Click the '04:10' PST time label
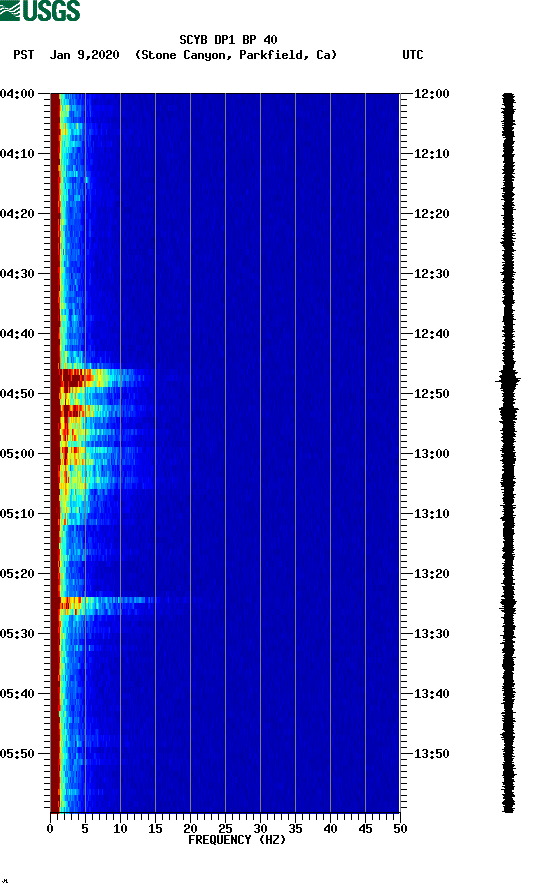552x892 pixels. (18, 154)
